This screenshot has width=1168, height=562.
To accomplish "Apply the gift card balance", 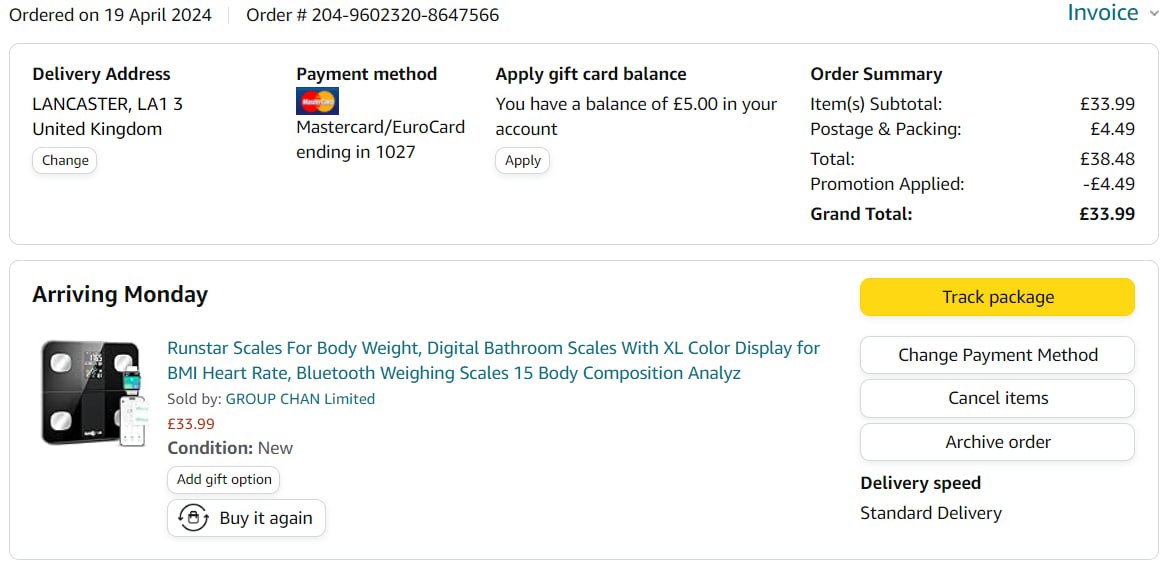I will point(522,160).
